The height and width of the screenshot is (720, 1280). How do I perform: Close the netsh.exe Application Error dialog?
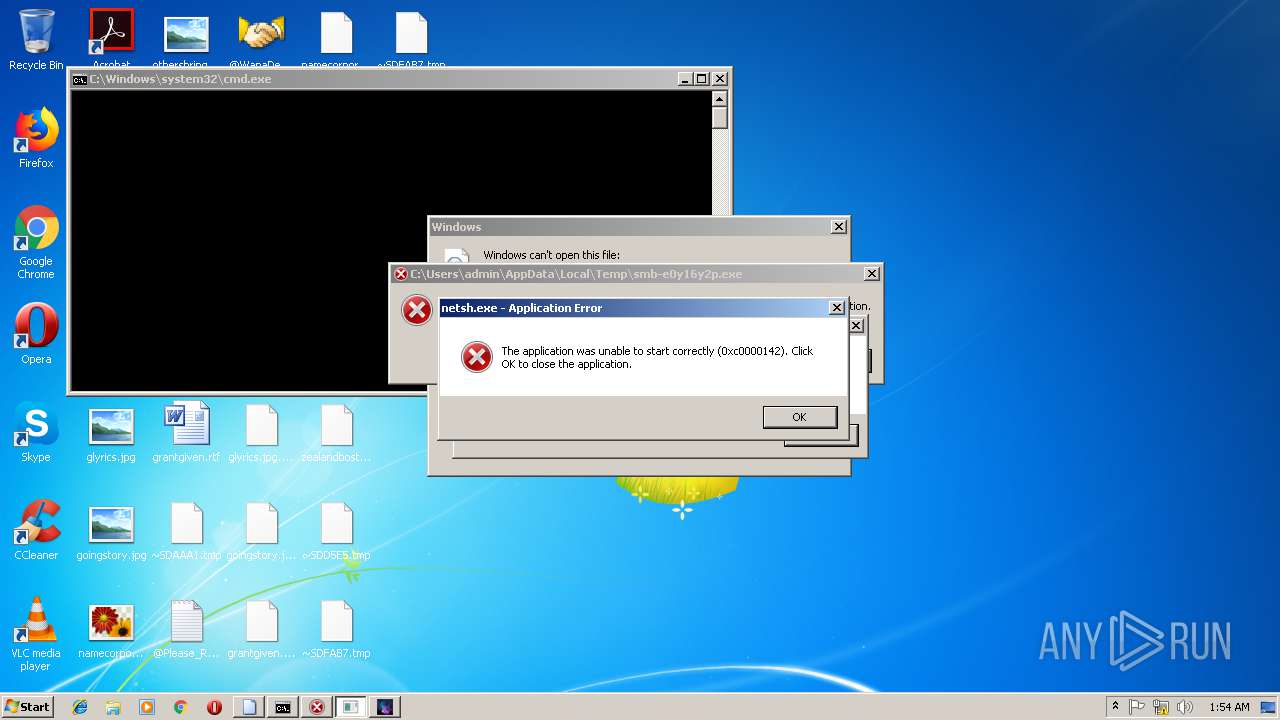[x=837, y=308]
